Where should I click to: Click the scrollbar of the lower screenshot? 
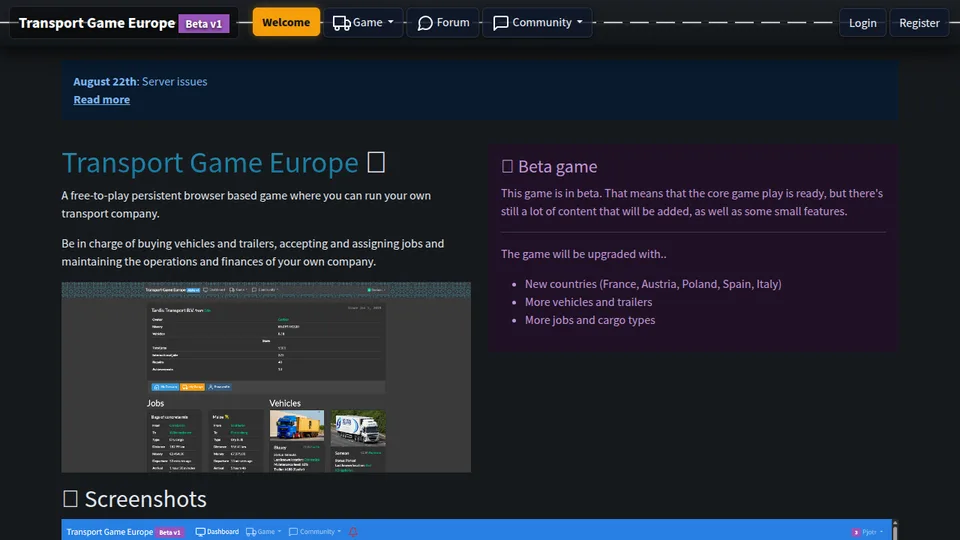click(894, 530)
